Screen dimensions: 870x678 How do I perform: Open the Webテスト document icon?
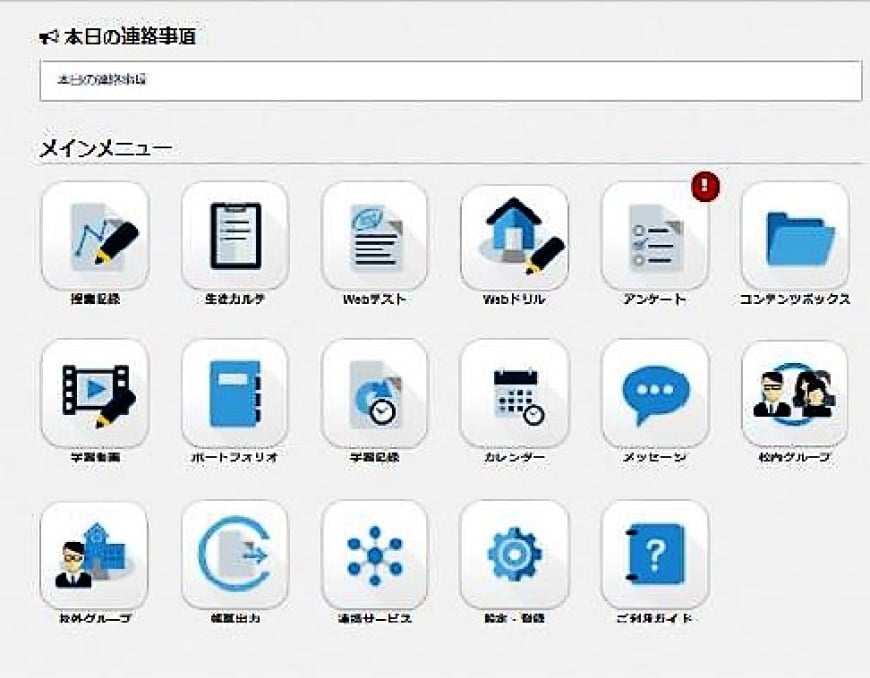pyautogui.click(x=375, y=235)
